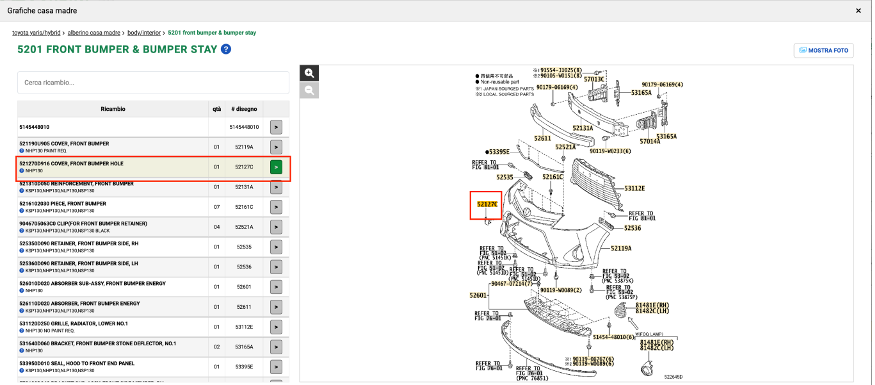Close the Grafiche casa madre dialog
875x385 pixels.
(x=858, y=11)
